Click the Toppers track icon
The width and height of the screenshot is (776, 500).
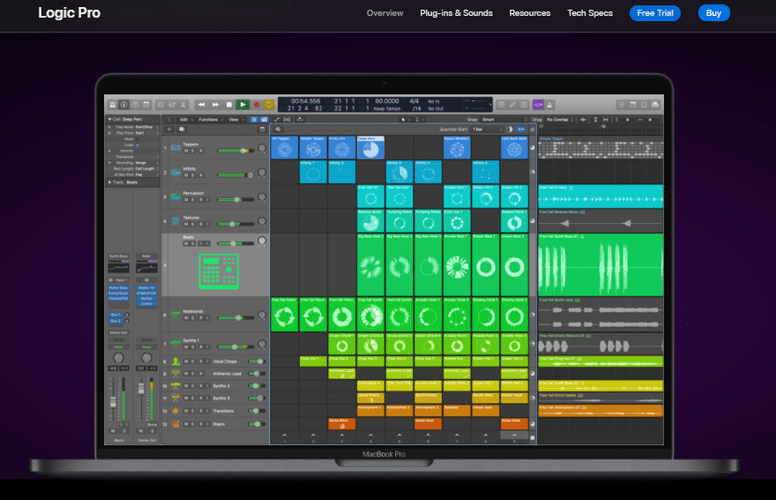pos(175,148)
